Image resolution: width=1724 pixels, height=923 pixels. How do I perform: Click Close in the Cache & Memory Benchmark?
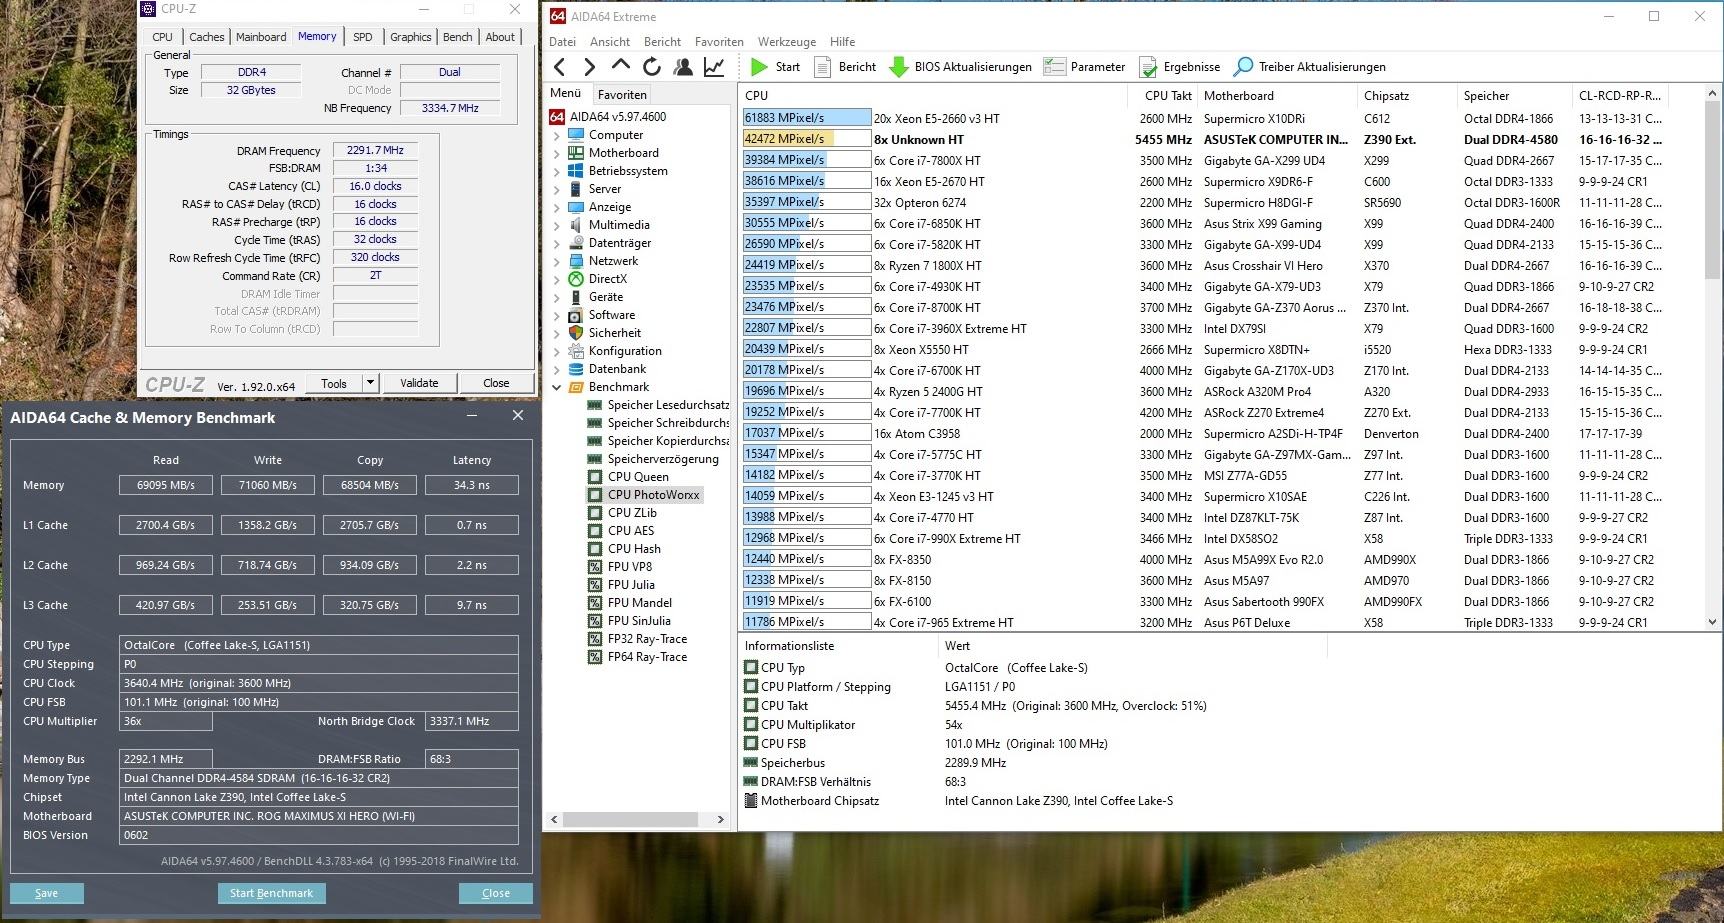coord(496,893)
